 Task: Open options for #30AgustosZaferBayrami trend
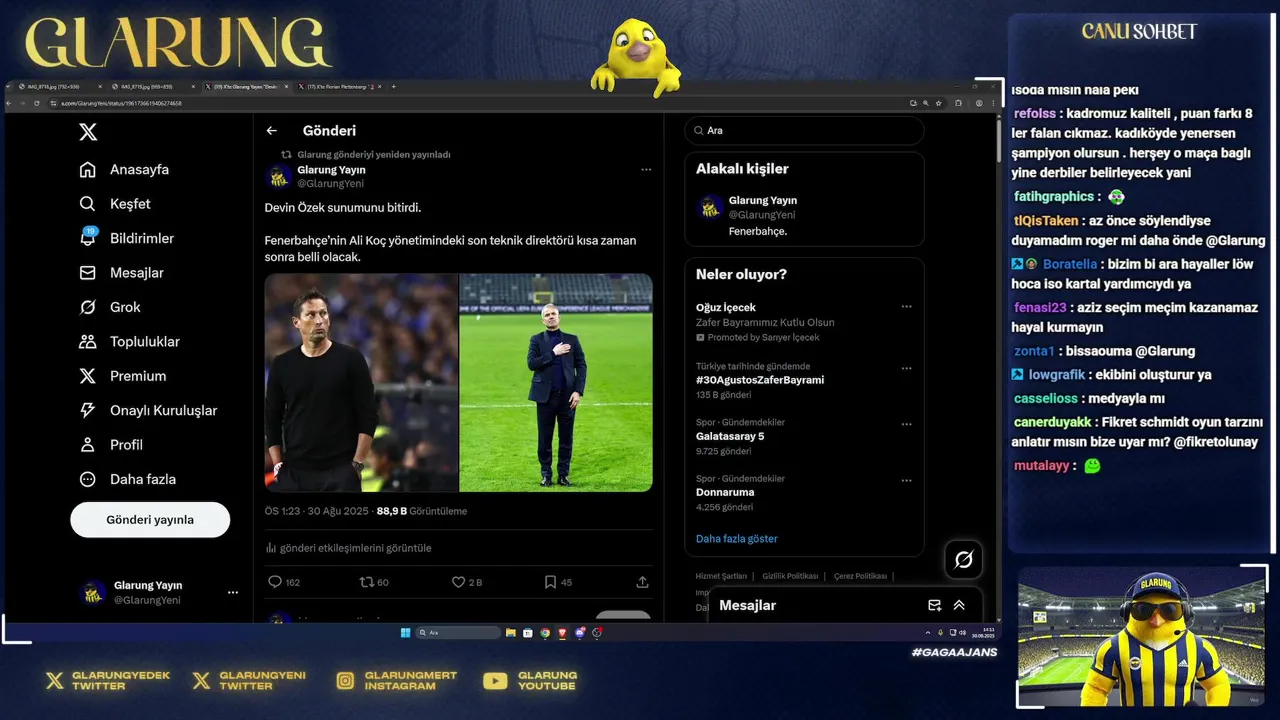(x=906, y=368)
